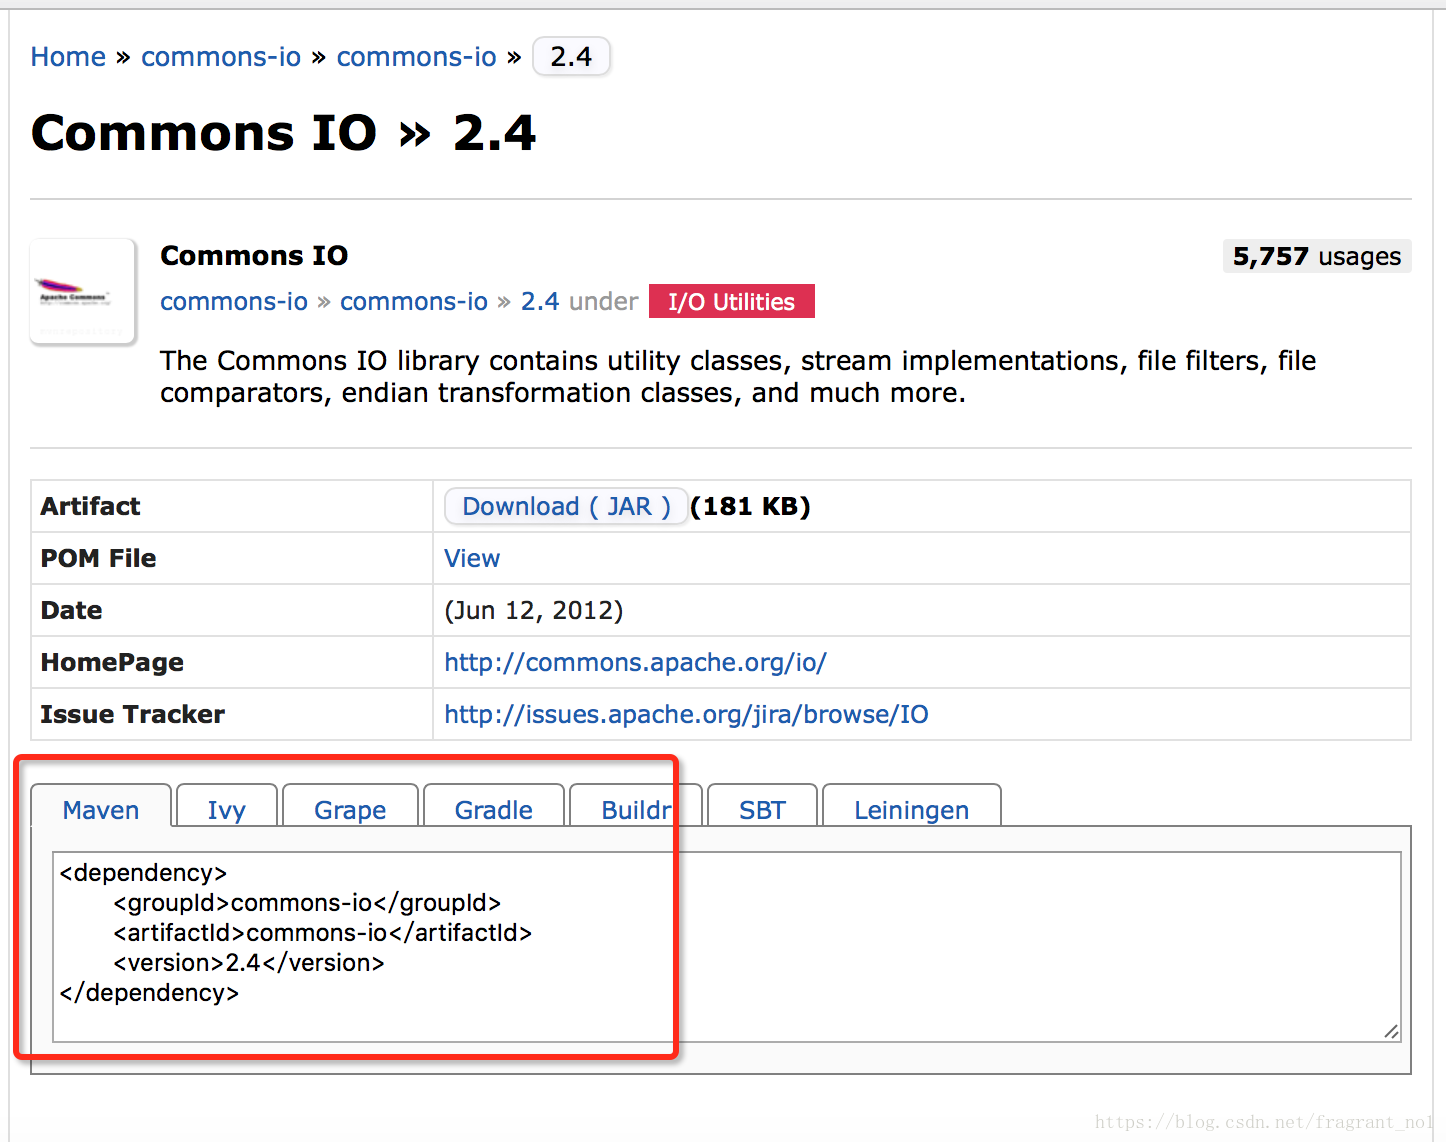Click the '(181 KB)' file size text
The height and width of the screenshot is (1142, 1446).
[x=750, y=506]
